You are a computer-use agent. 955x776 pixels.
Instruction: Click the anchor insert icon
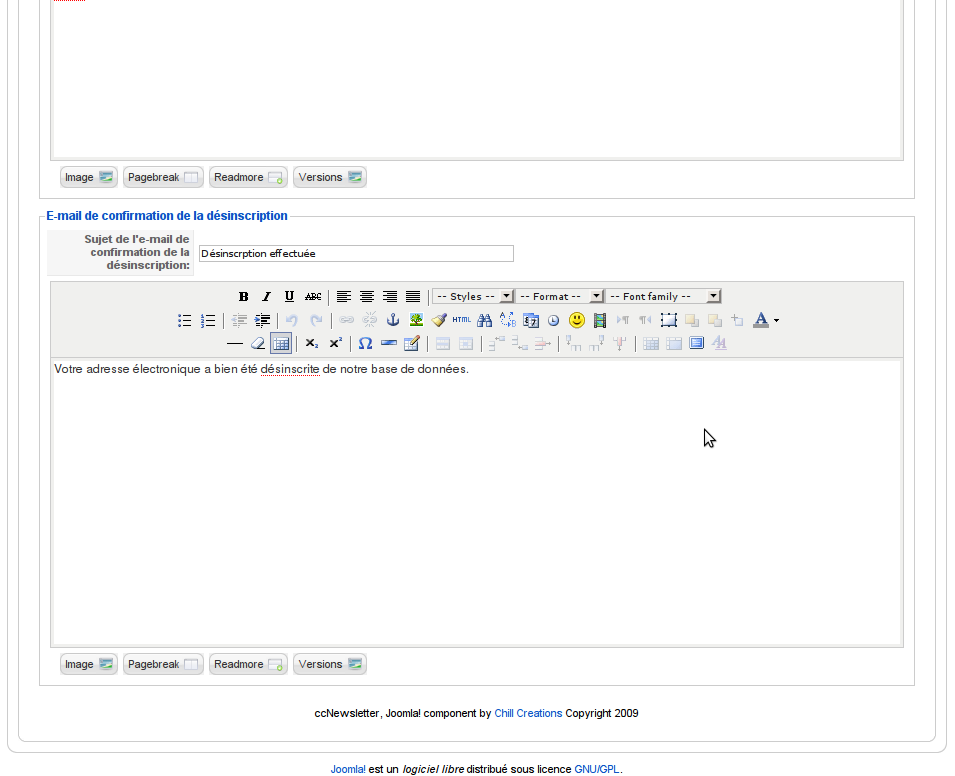pyautogui.click(x=393, y=320)
